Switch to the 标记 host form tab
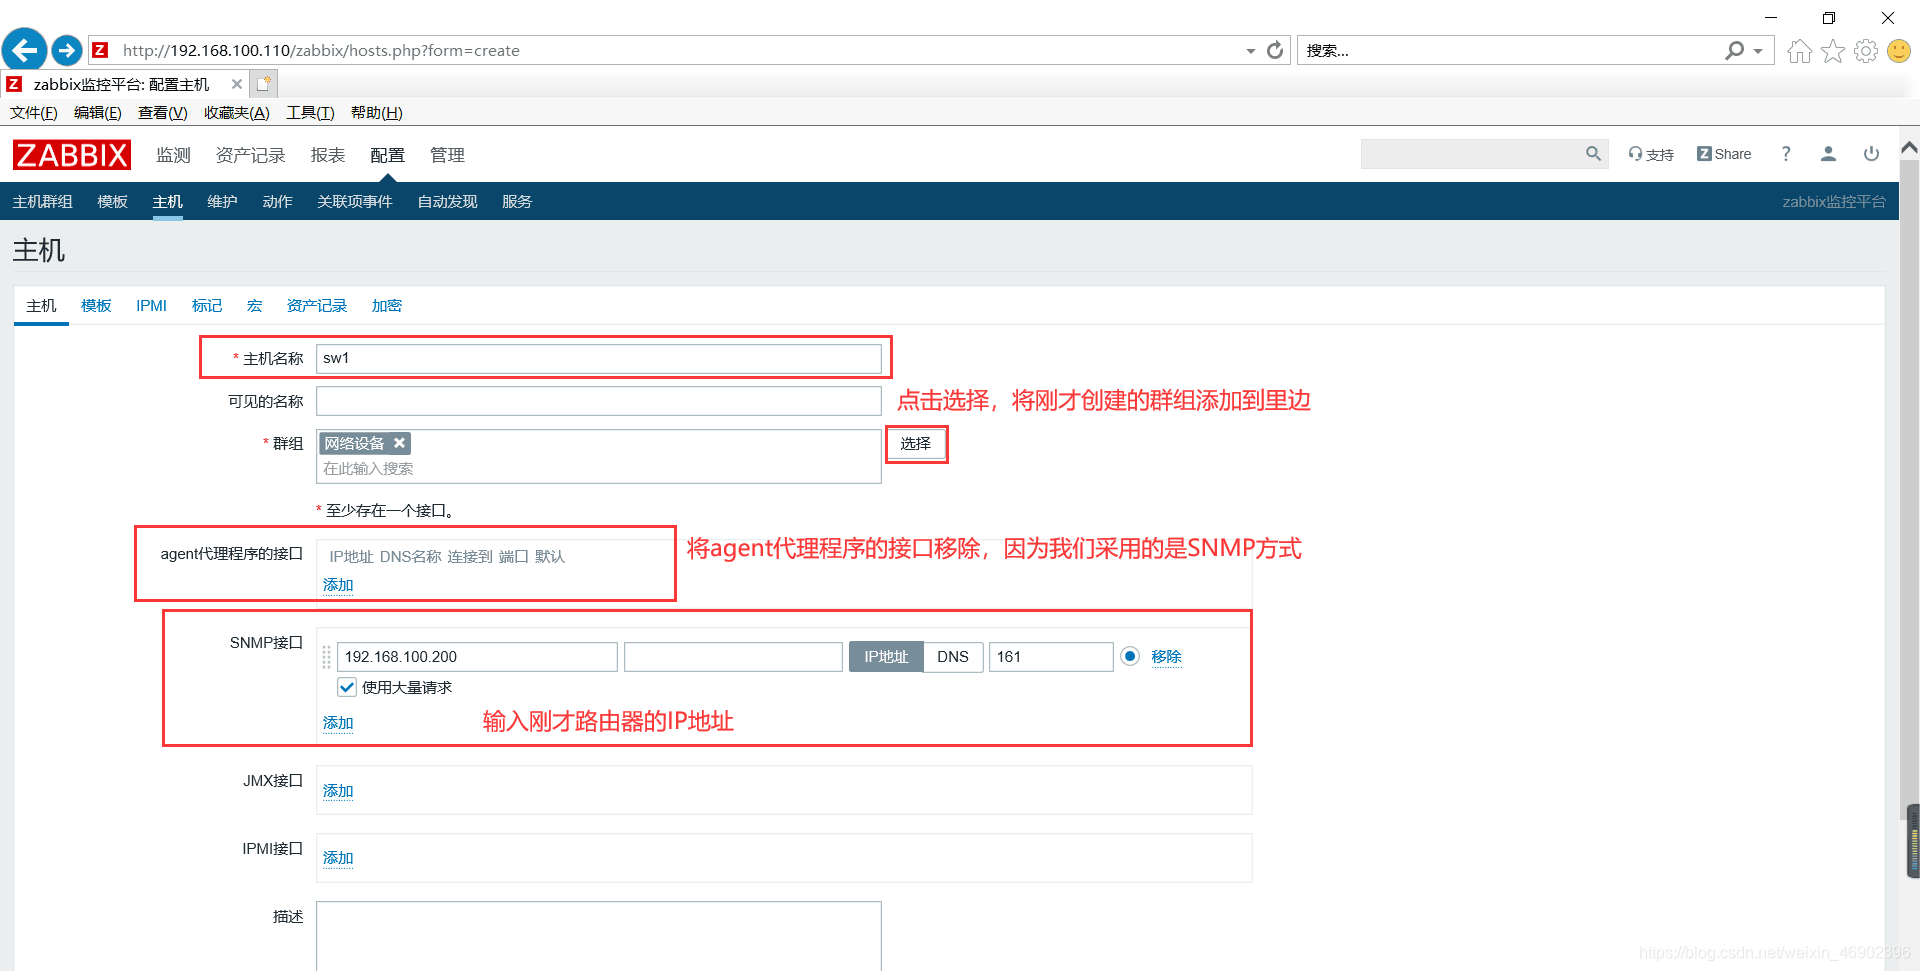Image resolution: width=1920 pixels, height=971 pixels. (x=207, y=305)
